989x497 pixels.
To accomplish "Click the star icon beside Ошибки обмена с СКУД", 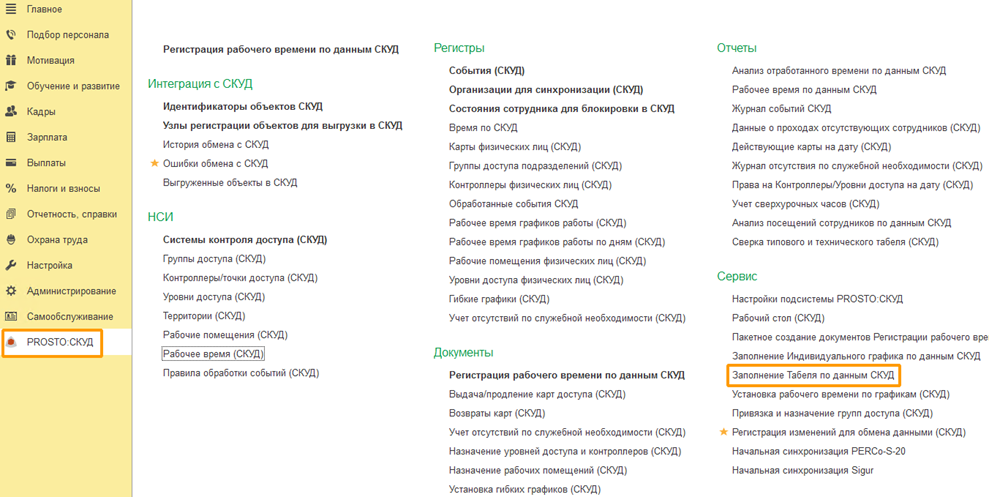I will click(154, 163).
